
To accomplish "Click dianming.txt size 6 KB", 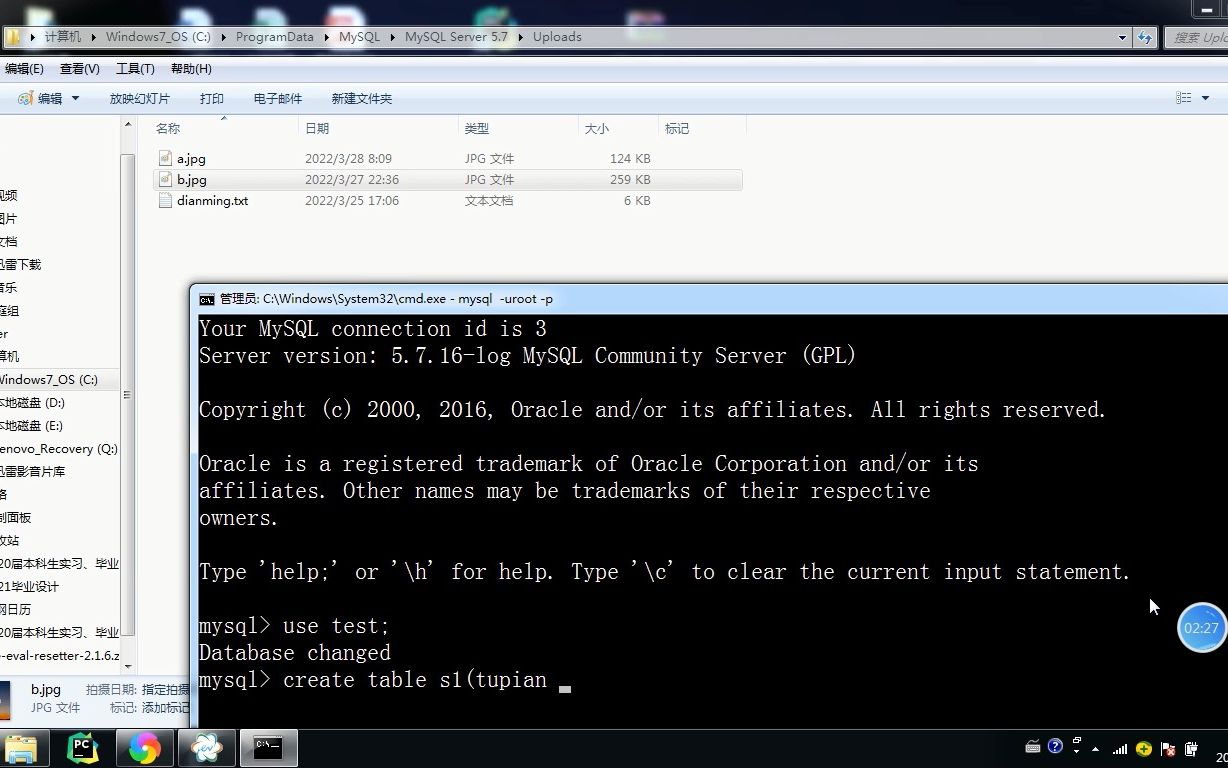I will tap(636, 200).
